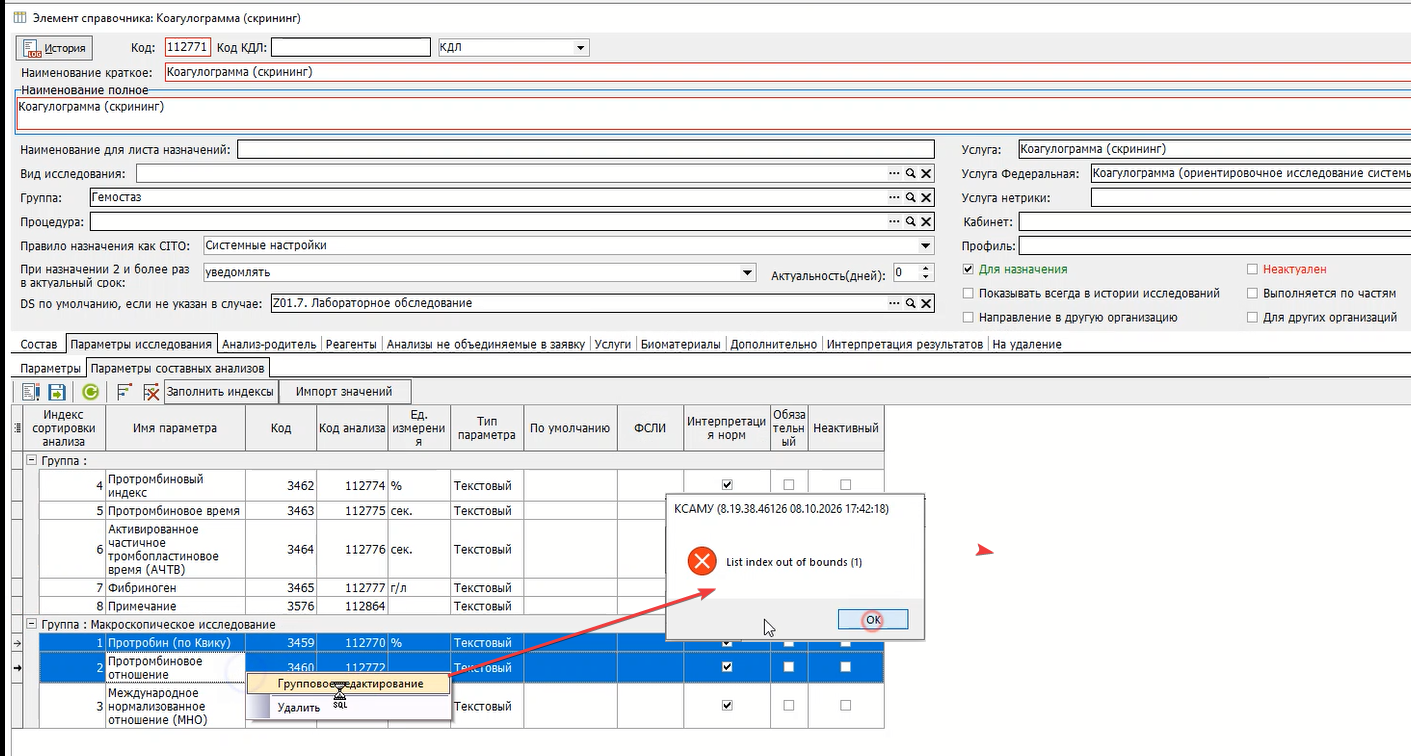Image resolution: width=1411 pixels, height=756 pixels.
Task: Open Вид исследования lookup with ellipsis
Action: (x=895, y=174)
